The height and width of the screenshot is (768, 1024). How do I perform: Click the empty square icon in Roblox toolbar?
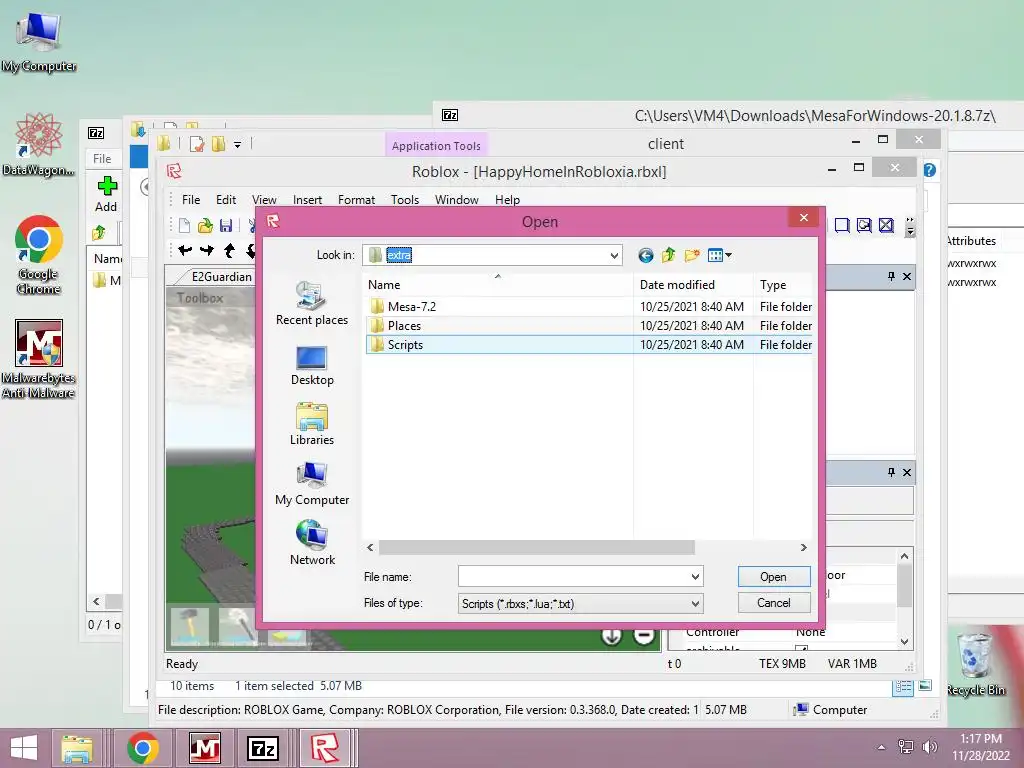click(x=842, y=226)
